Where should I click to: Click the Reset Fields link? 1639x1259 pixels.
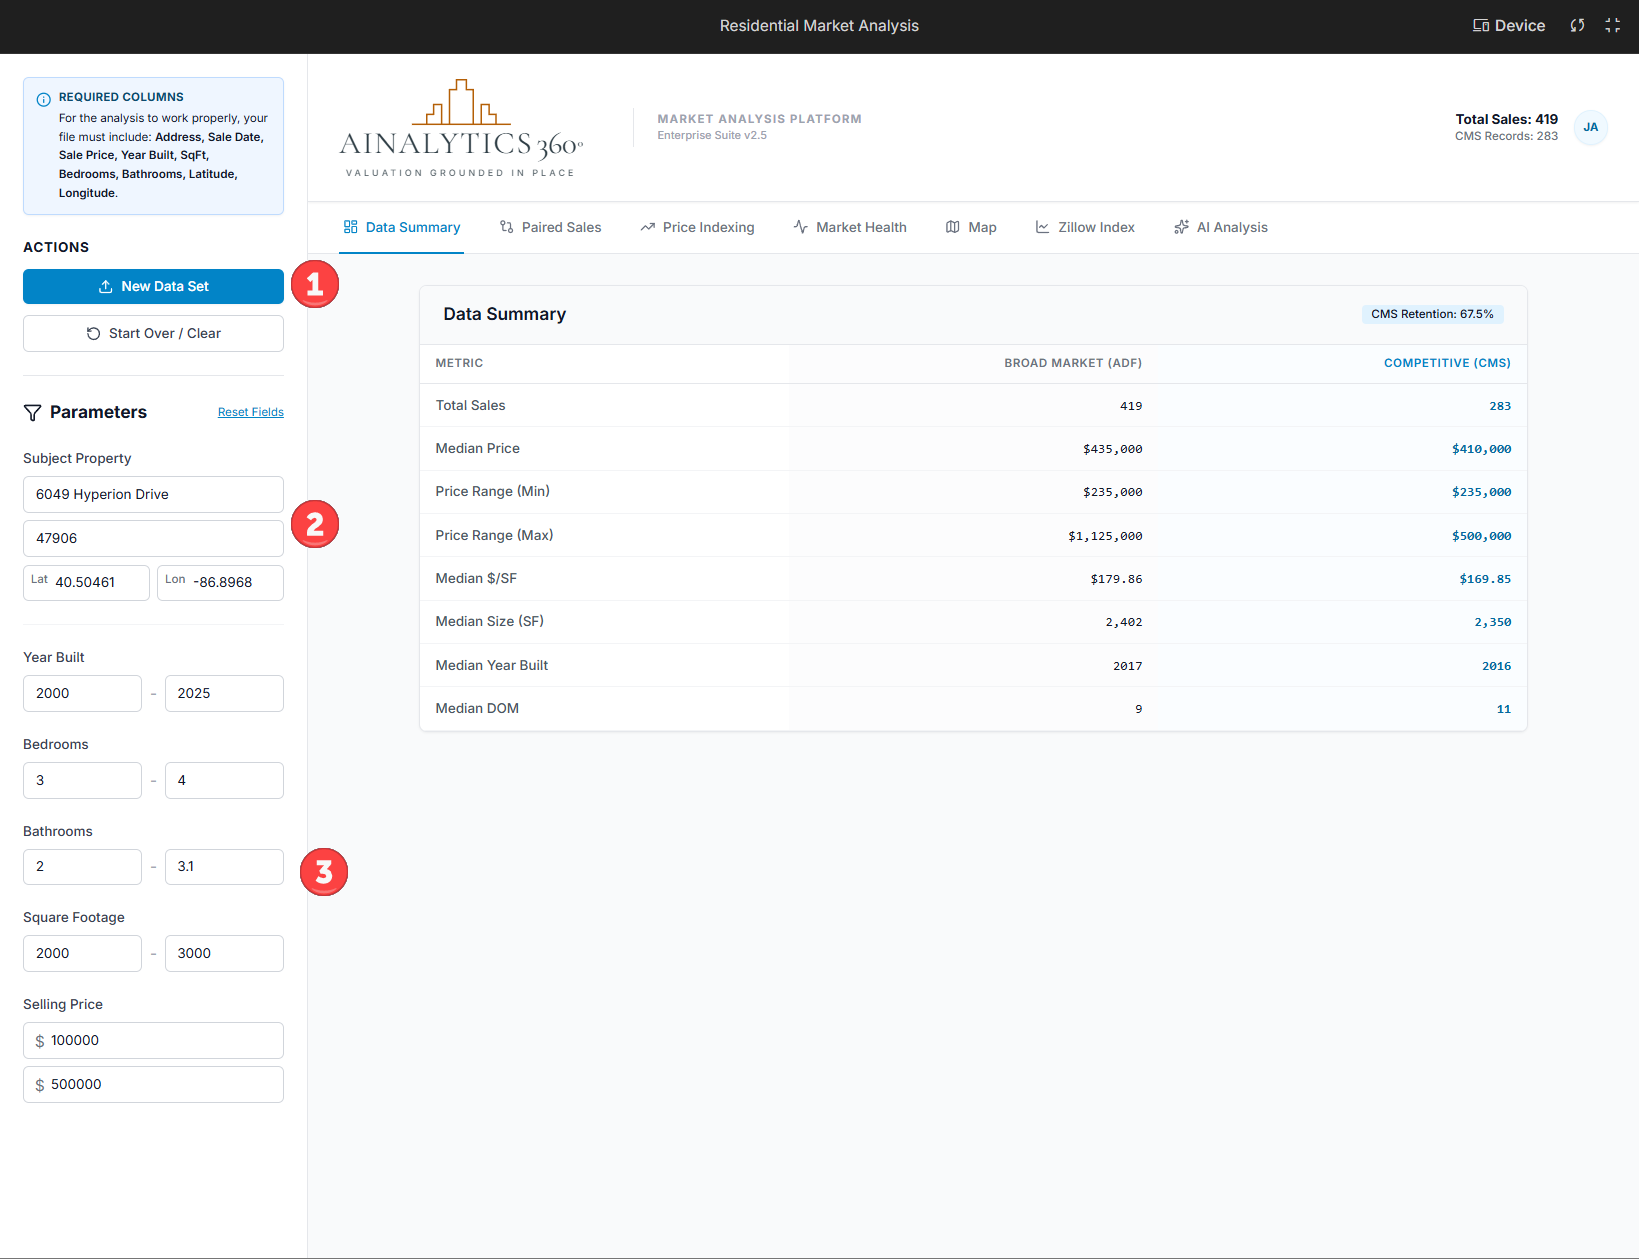(x=250, y=412)
